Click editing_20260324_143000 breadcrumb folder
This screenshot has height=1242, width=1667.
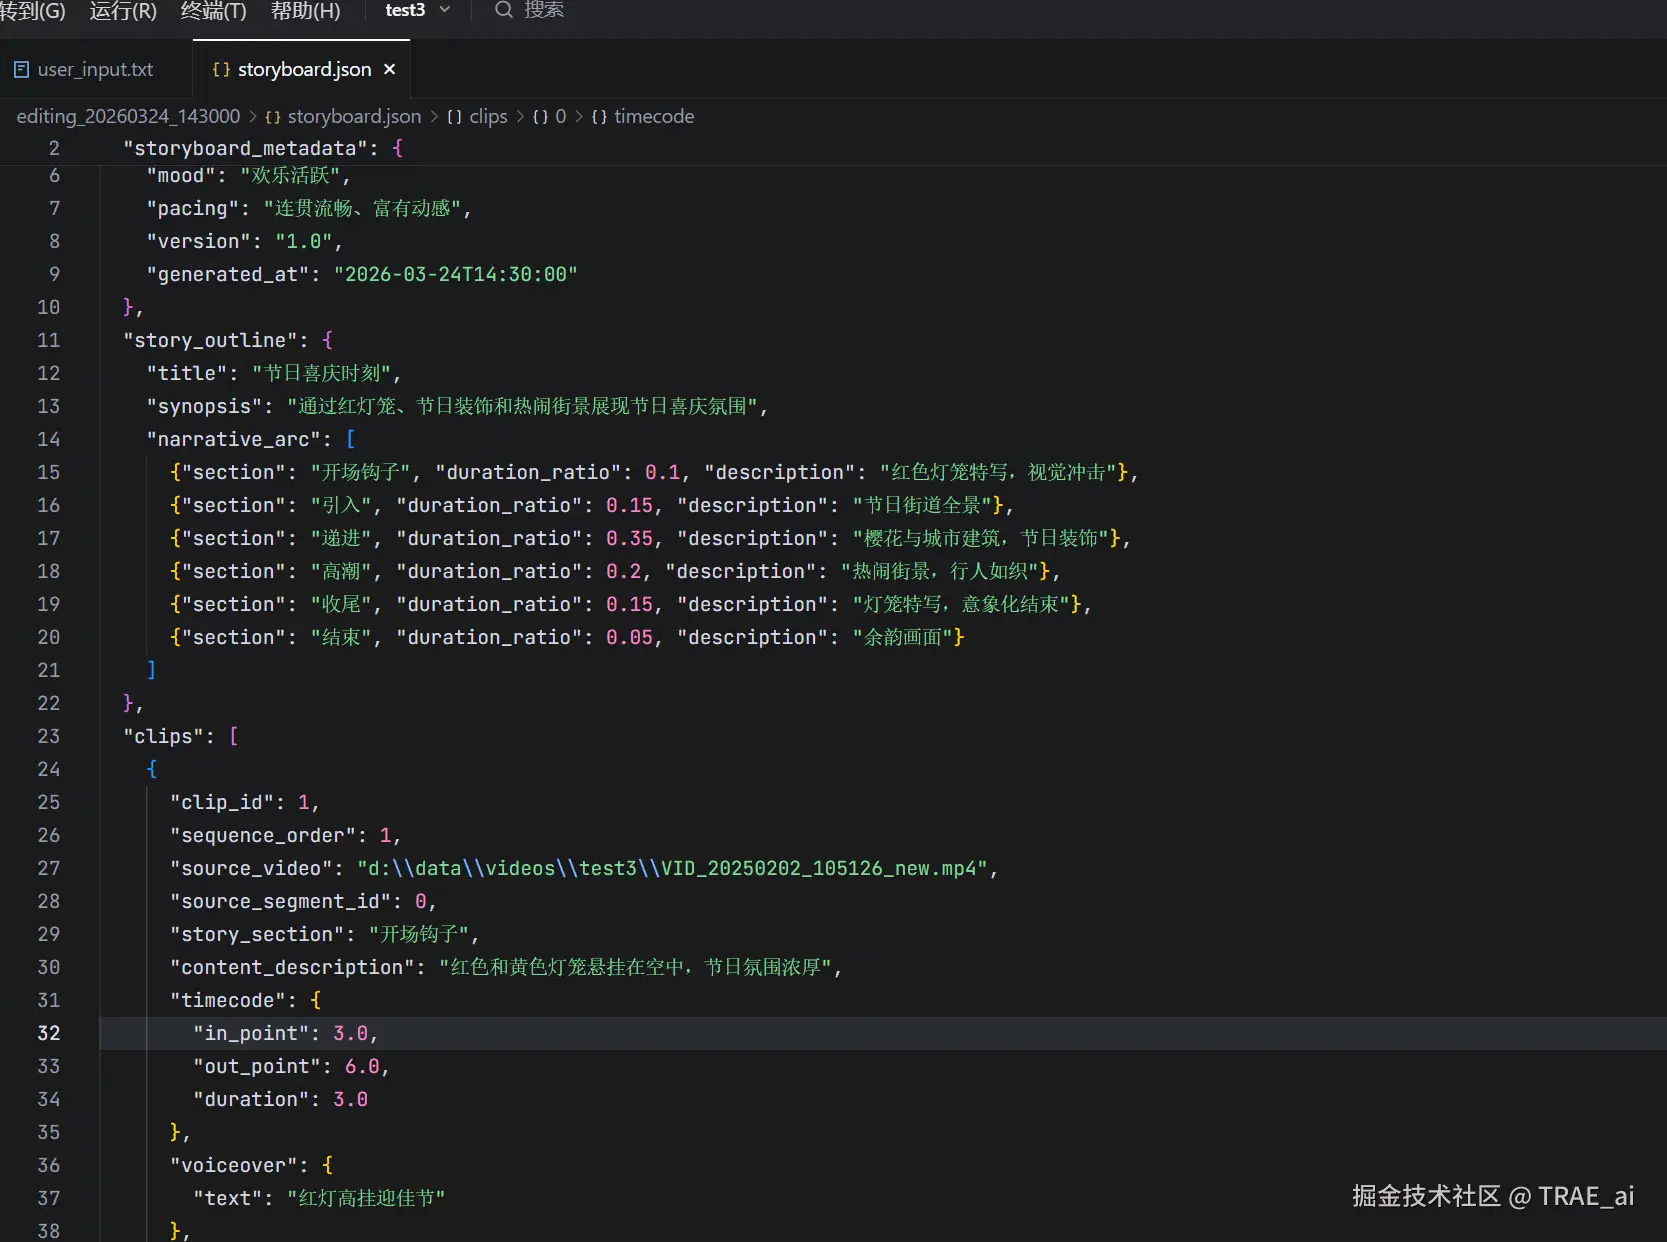point(128,116)
